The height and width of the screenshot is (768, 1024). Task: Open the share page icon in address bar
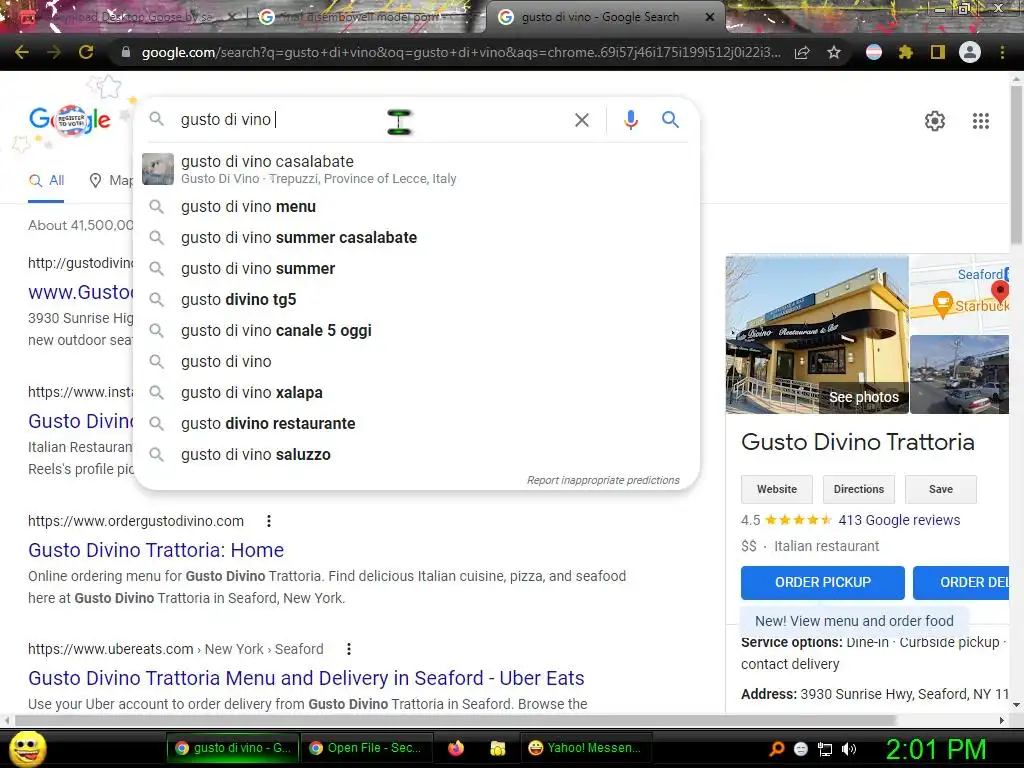pos(802,52)
